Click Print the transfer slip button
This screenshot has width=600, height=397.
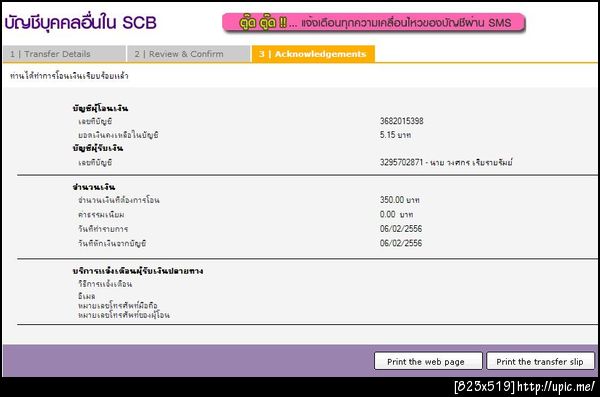(540, 361)
